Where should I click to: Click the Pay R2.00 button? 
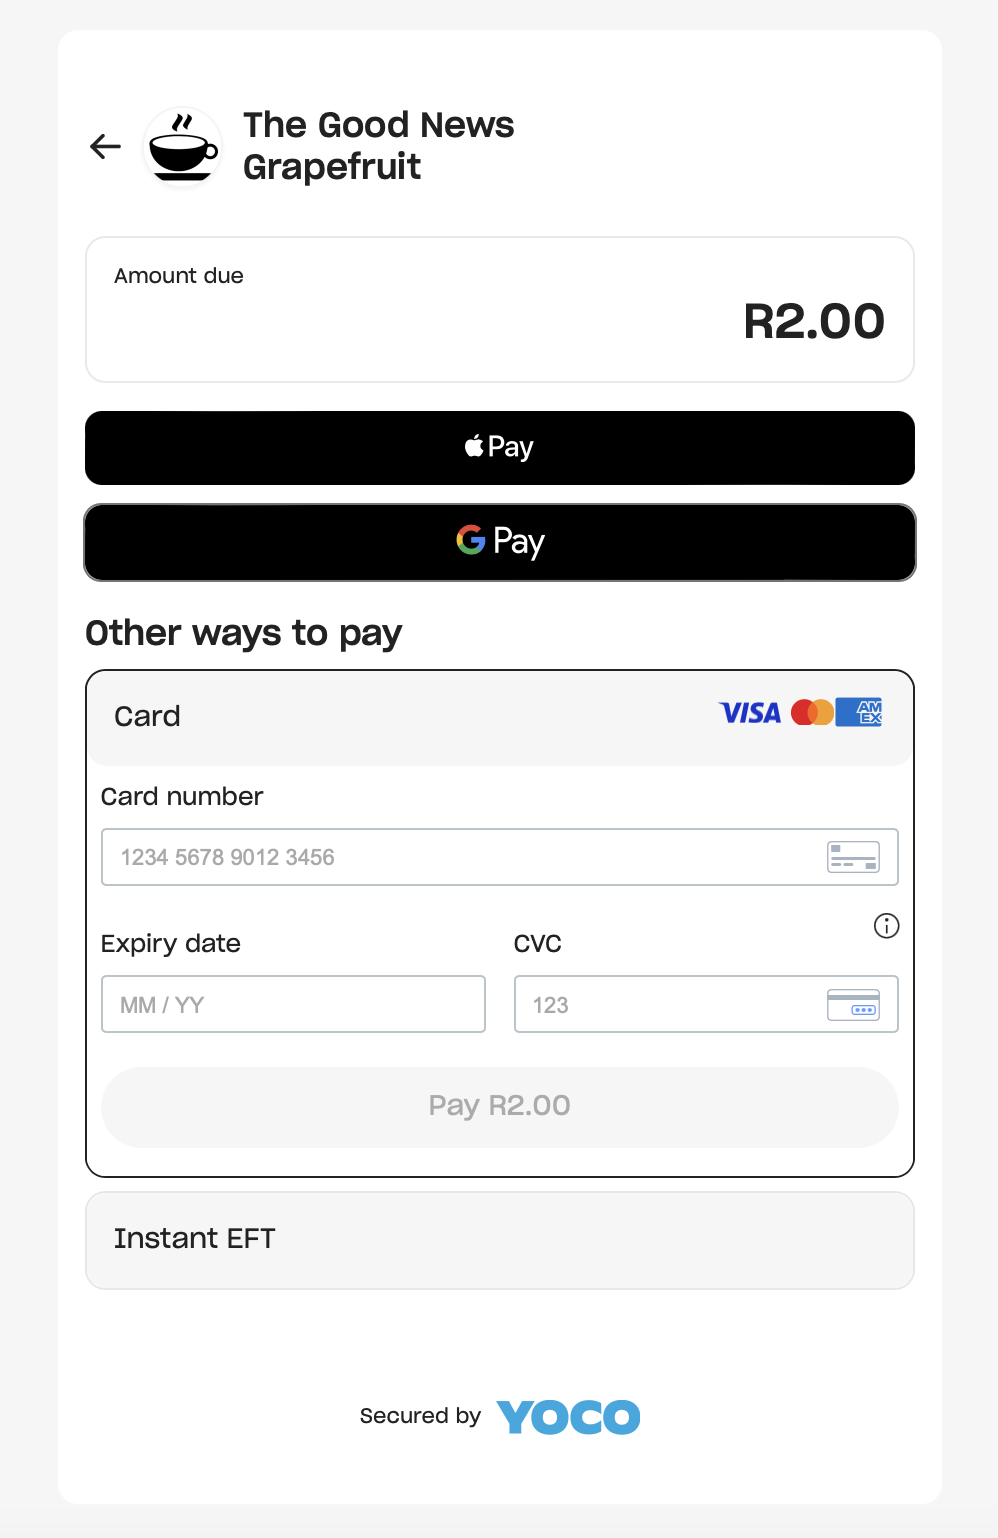[x=500, y=1107]
